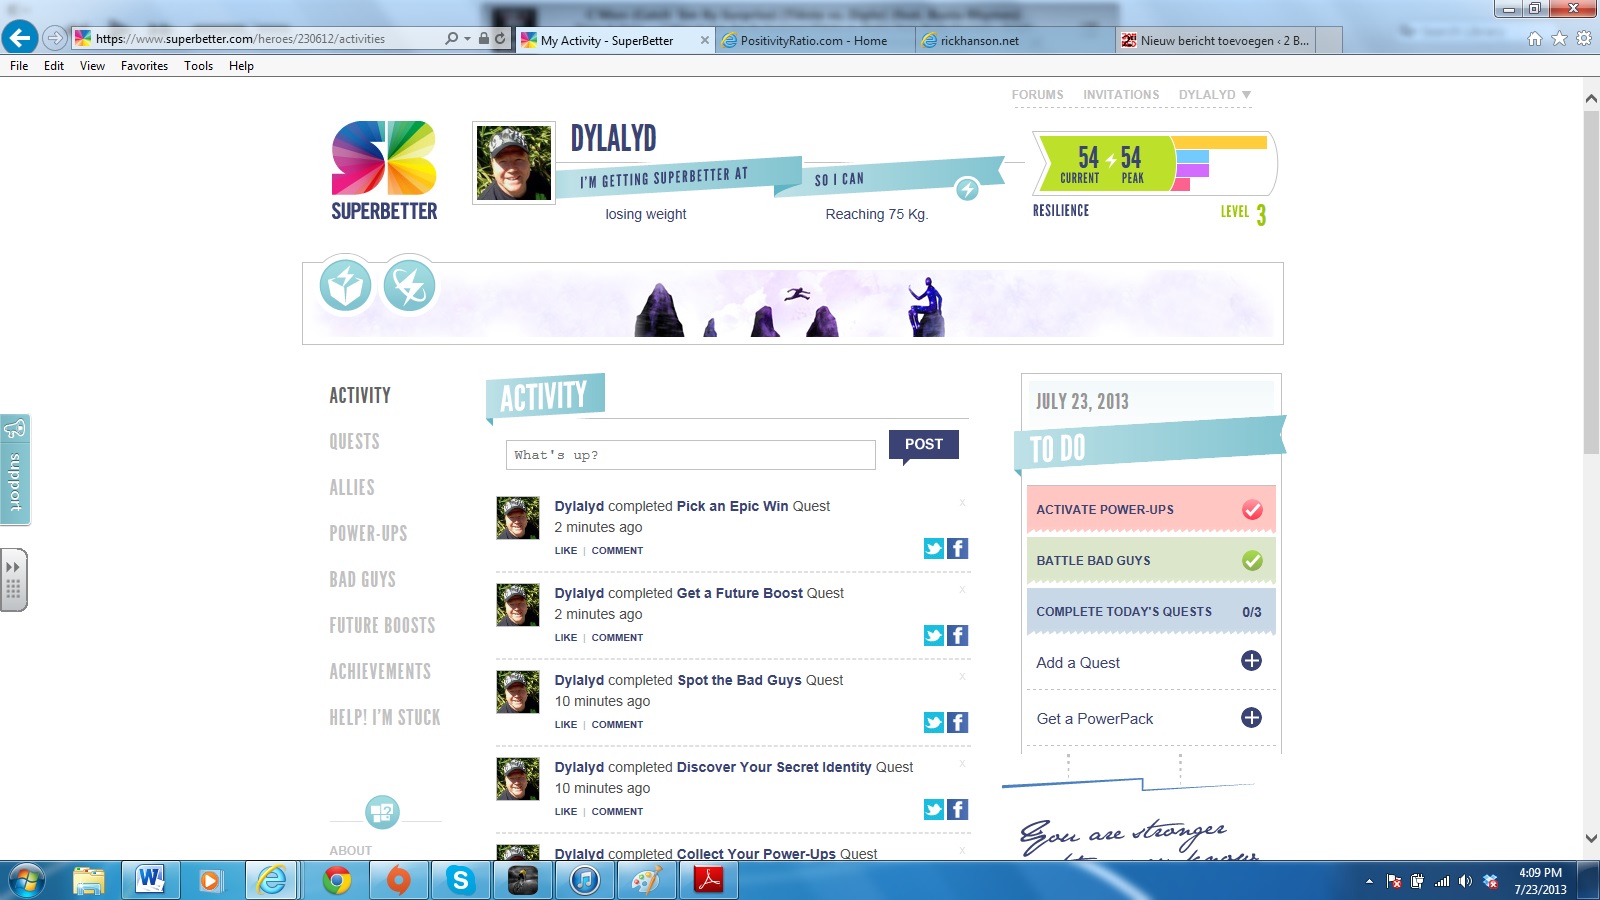Click the cube icon in the banner
1600x900 pixels.
[345, 287]
